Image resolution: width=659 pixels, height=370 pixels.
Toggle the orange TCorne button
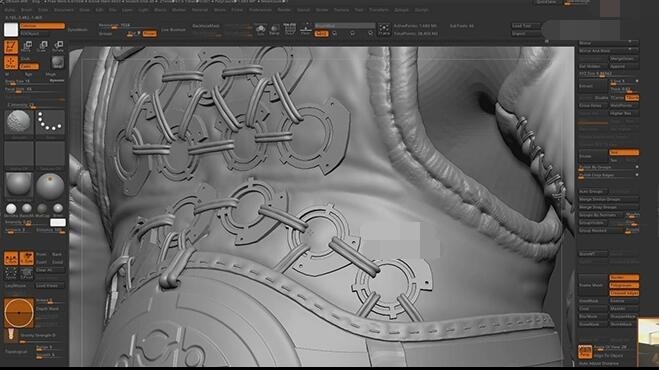click(x=632, y=98)
